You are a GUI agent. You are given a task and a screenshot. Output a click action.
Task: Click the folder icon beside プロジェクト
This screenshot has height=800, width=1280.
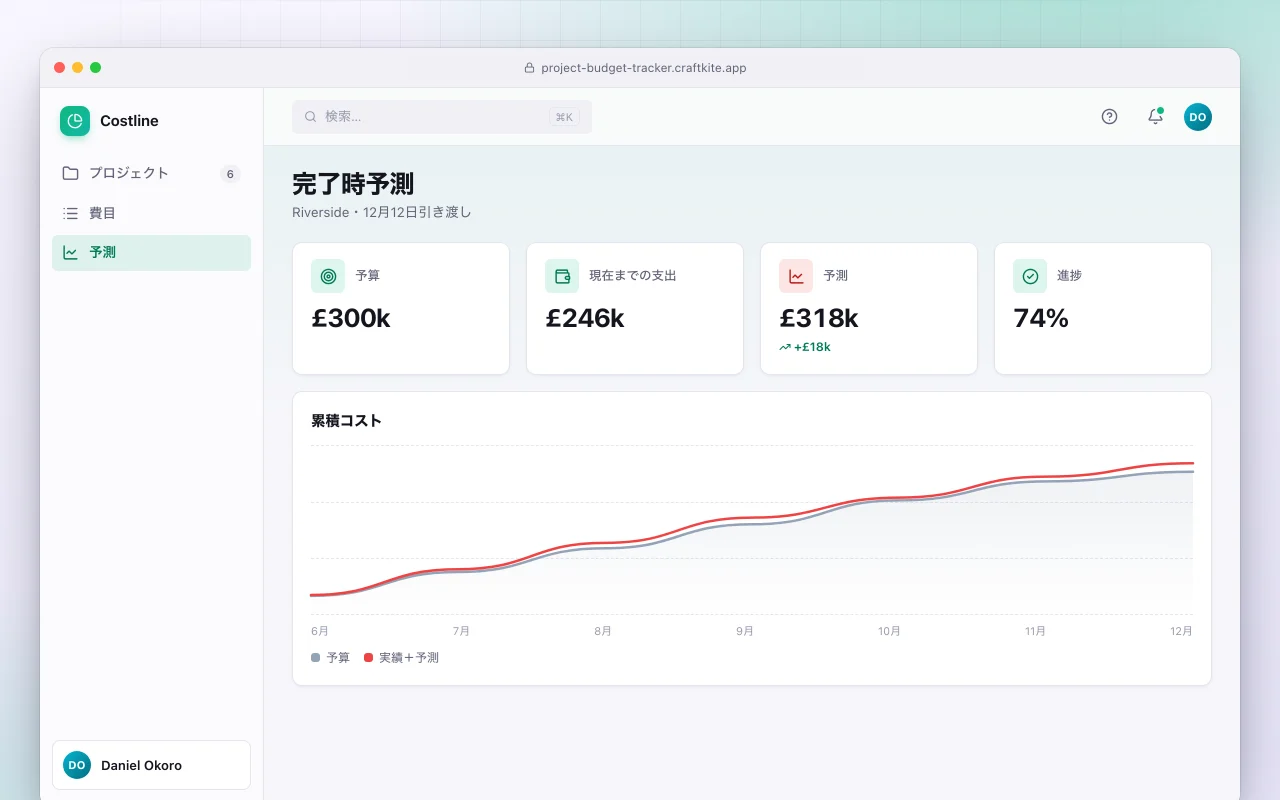(x=70, y=173)
